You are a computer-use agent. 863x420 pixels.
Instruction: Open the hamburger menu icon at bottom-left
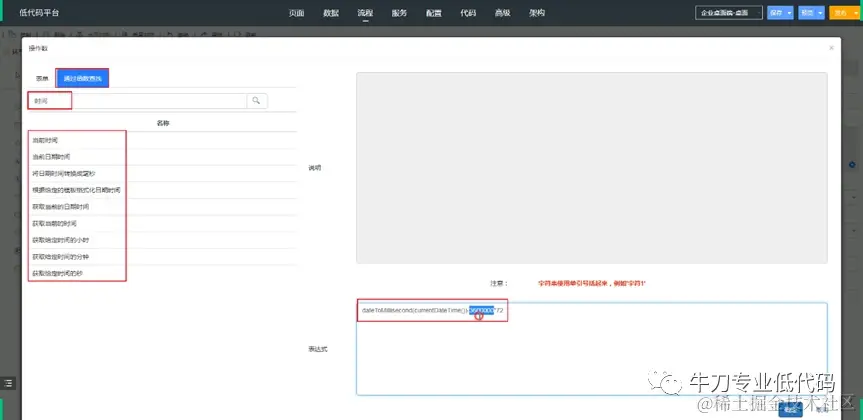tap(8, 383)
